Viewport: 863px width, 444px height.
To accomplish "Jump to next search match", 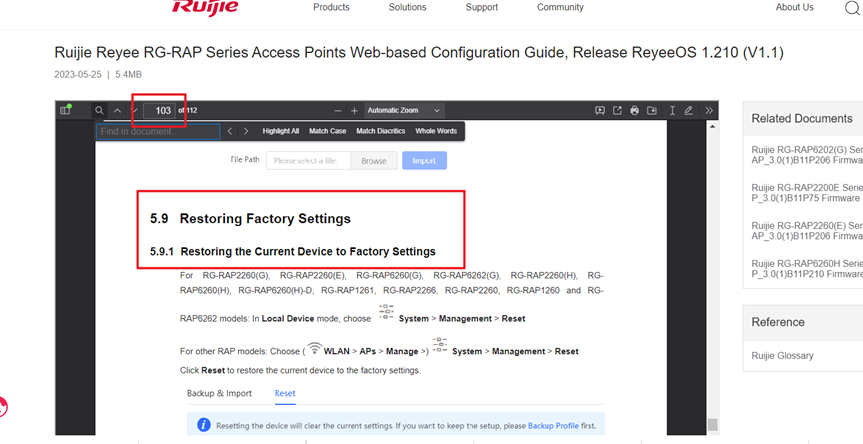I will pyautogui.click(x=246, y=131).
